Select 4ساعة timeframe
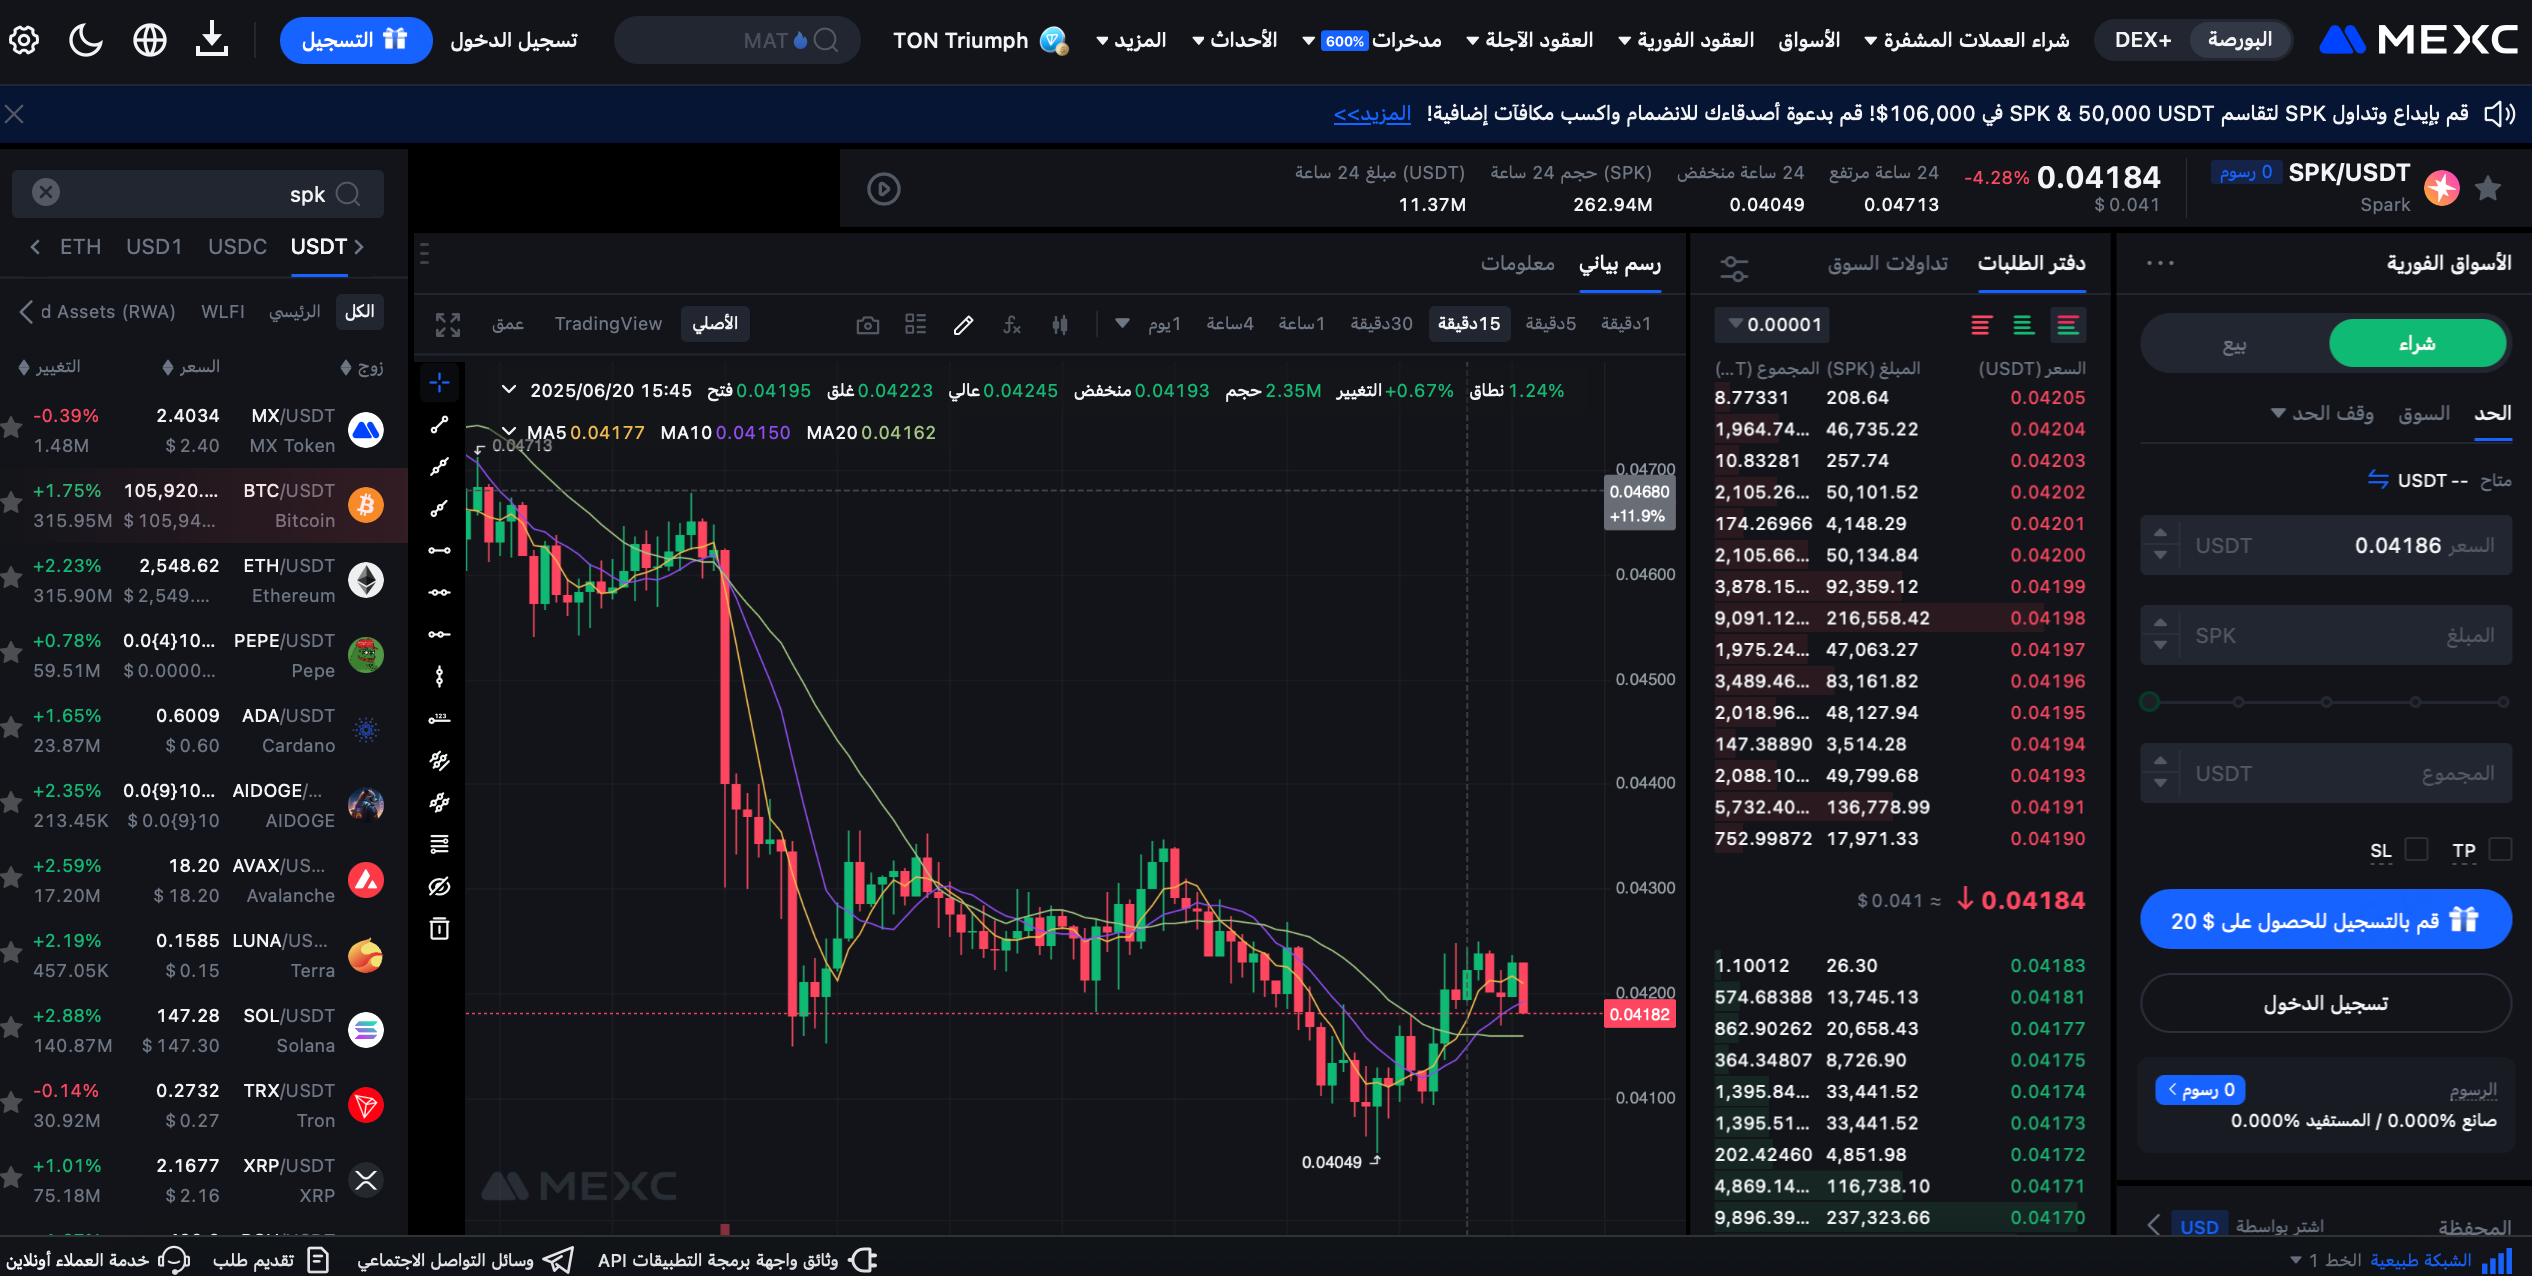 coord(1229,324)
